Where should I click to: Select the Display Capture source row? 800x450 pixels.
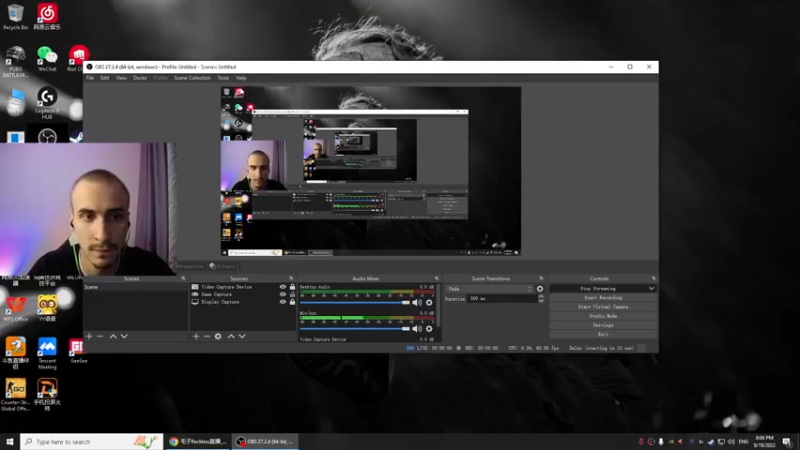(243, 302)
